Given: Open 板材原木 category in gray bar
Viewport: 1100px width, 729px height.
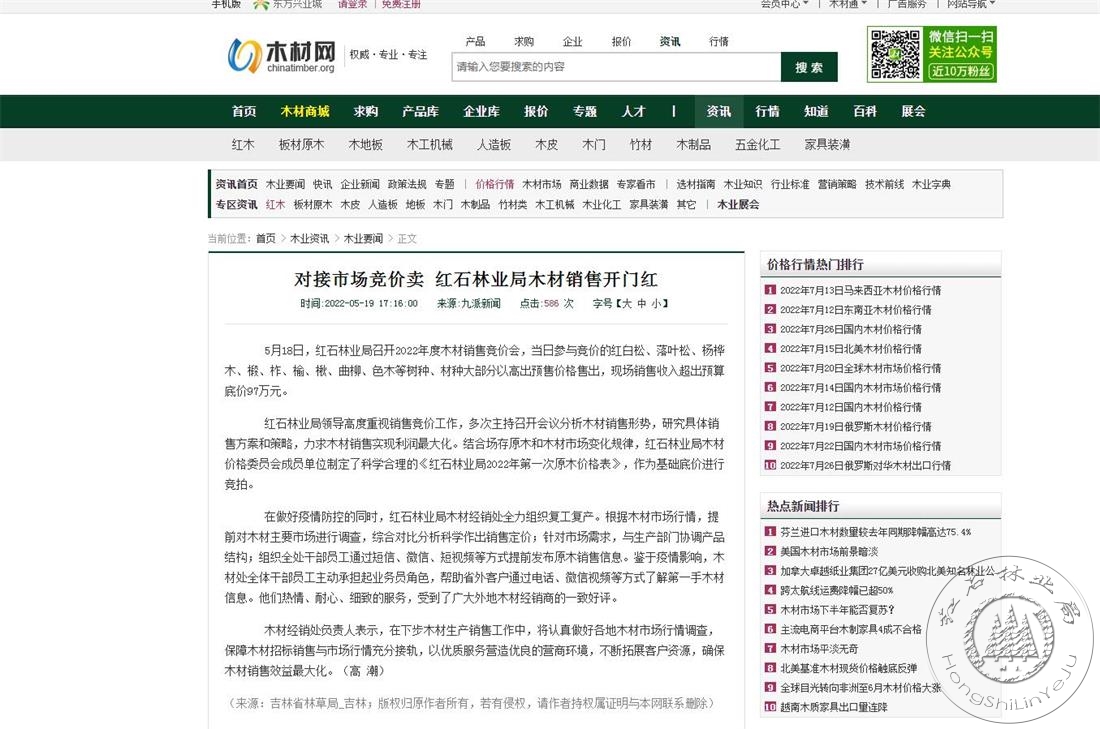Looking at the screenshot, I should point(301,145).
